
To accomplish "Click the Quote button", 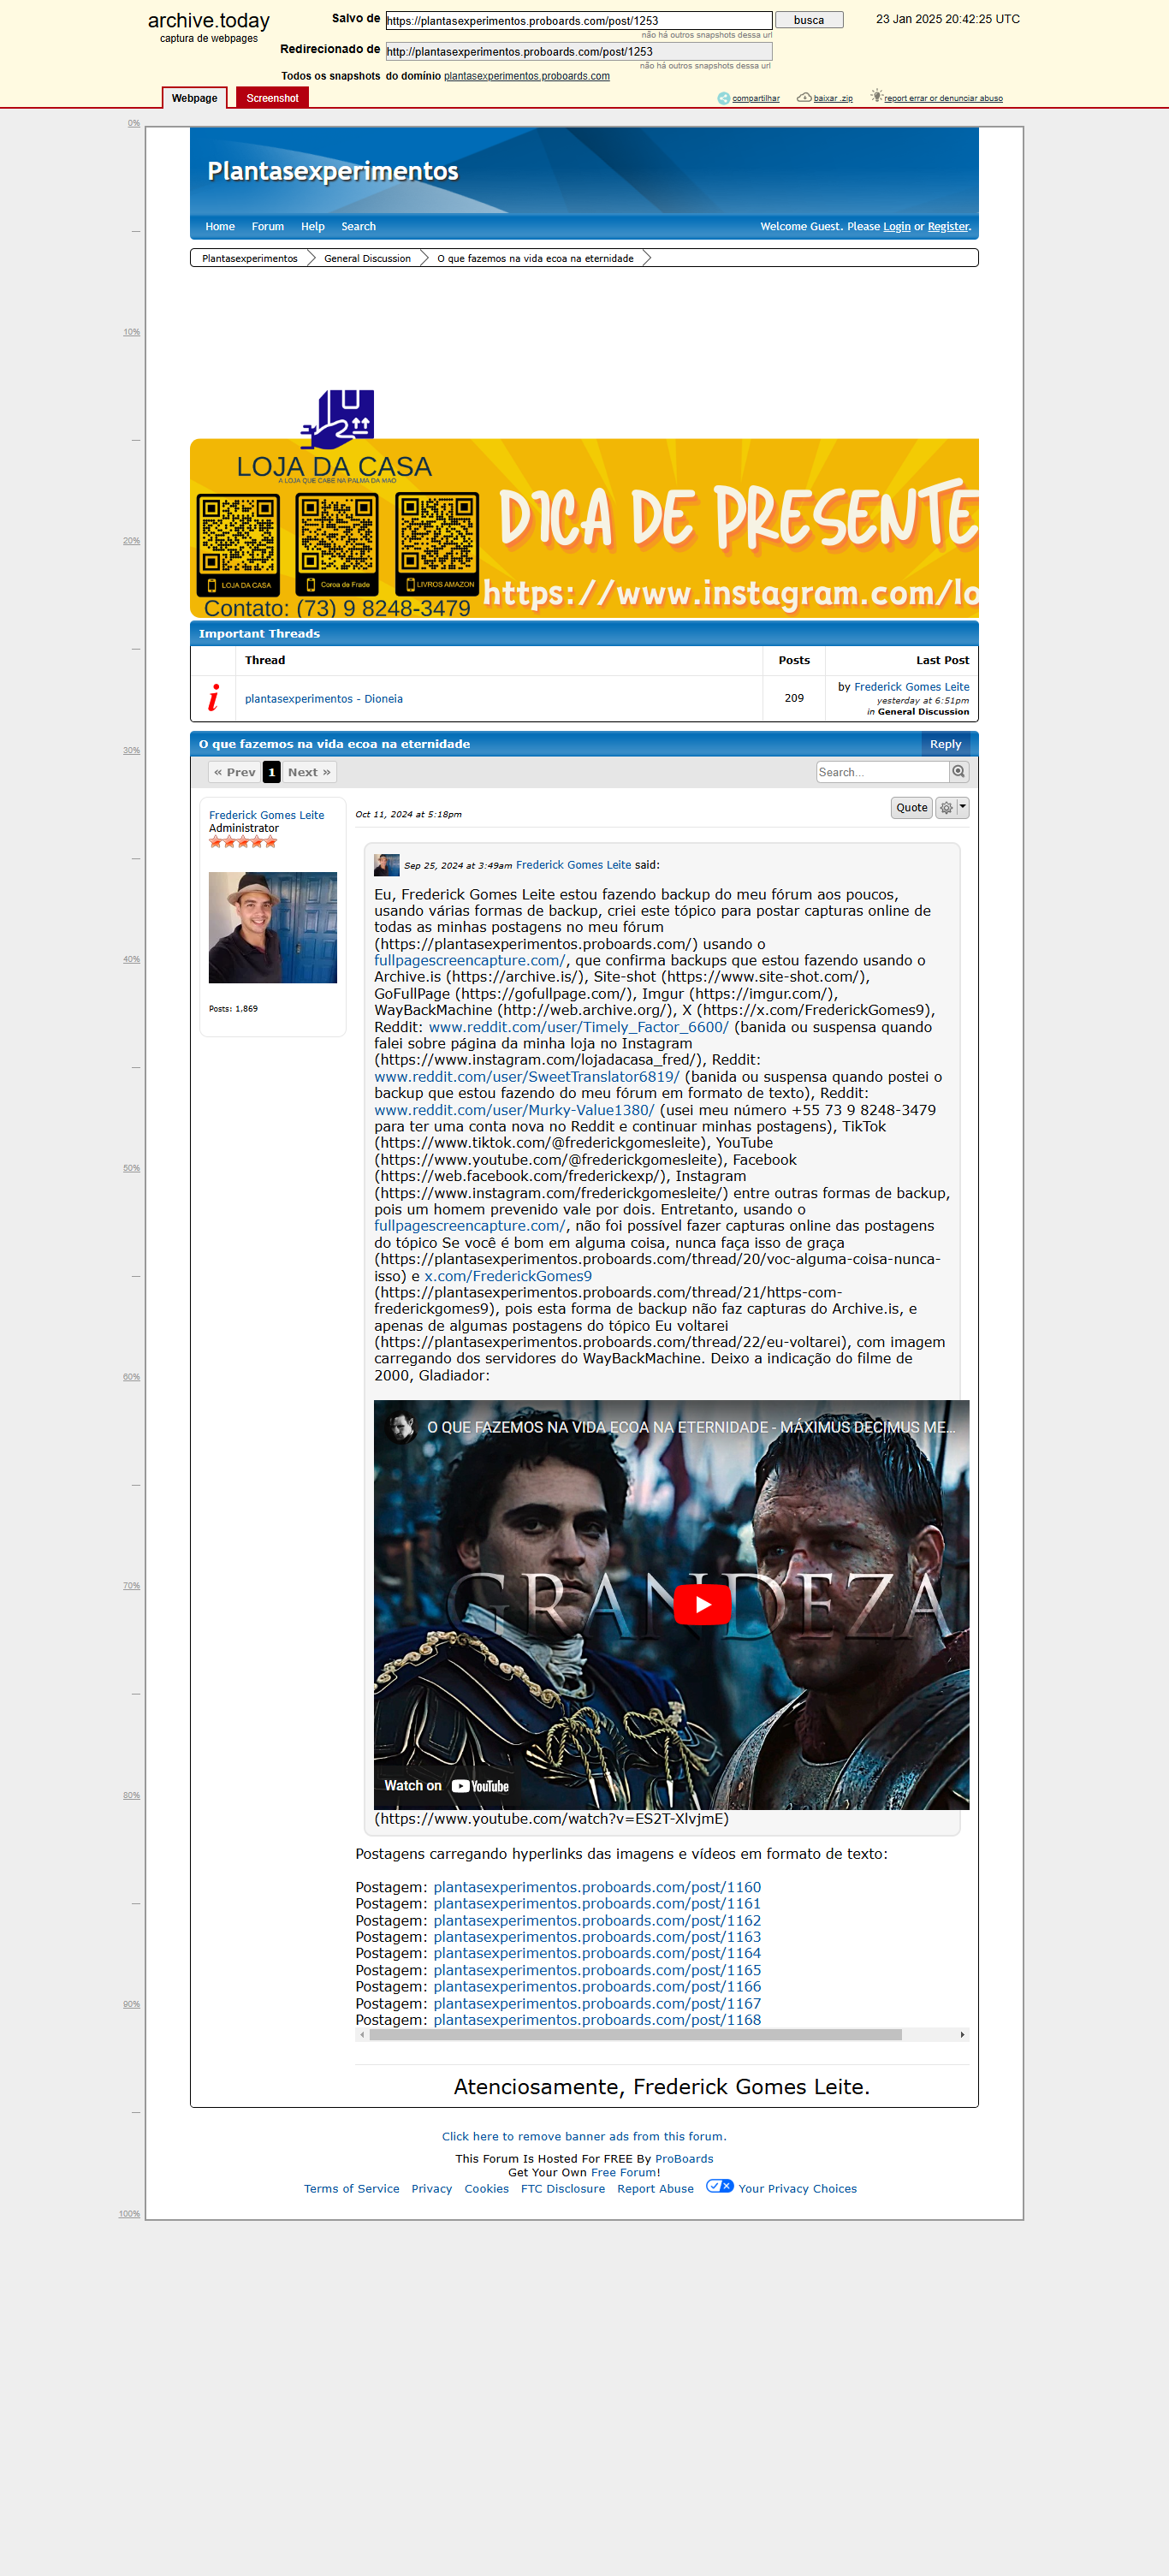I will tap(911, 808).
